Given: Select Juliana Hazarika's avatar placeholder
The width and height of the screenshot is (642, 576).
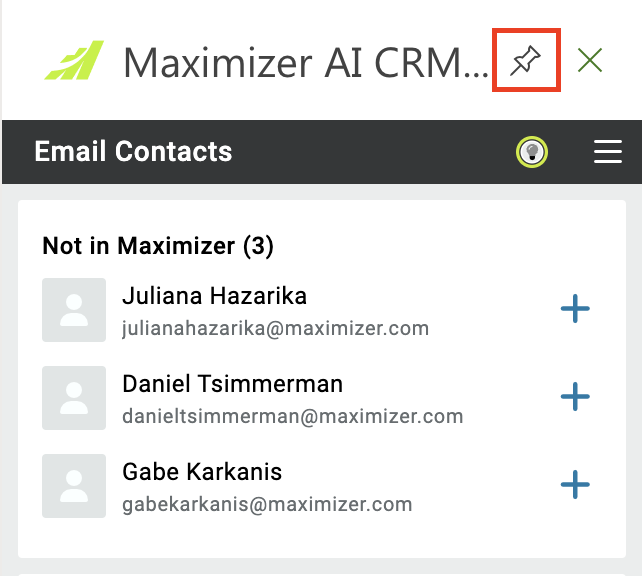Looking at the screenshot, I should tap(74, 310).
